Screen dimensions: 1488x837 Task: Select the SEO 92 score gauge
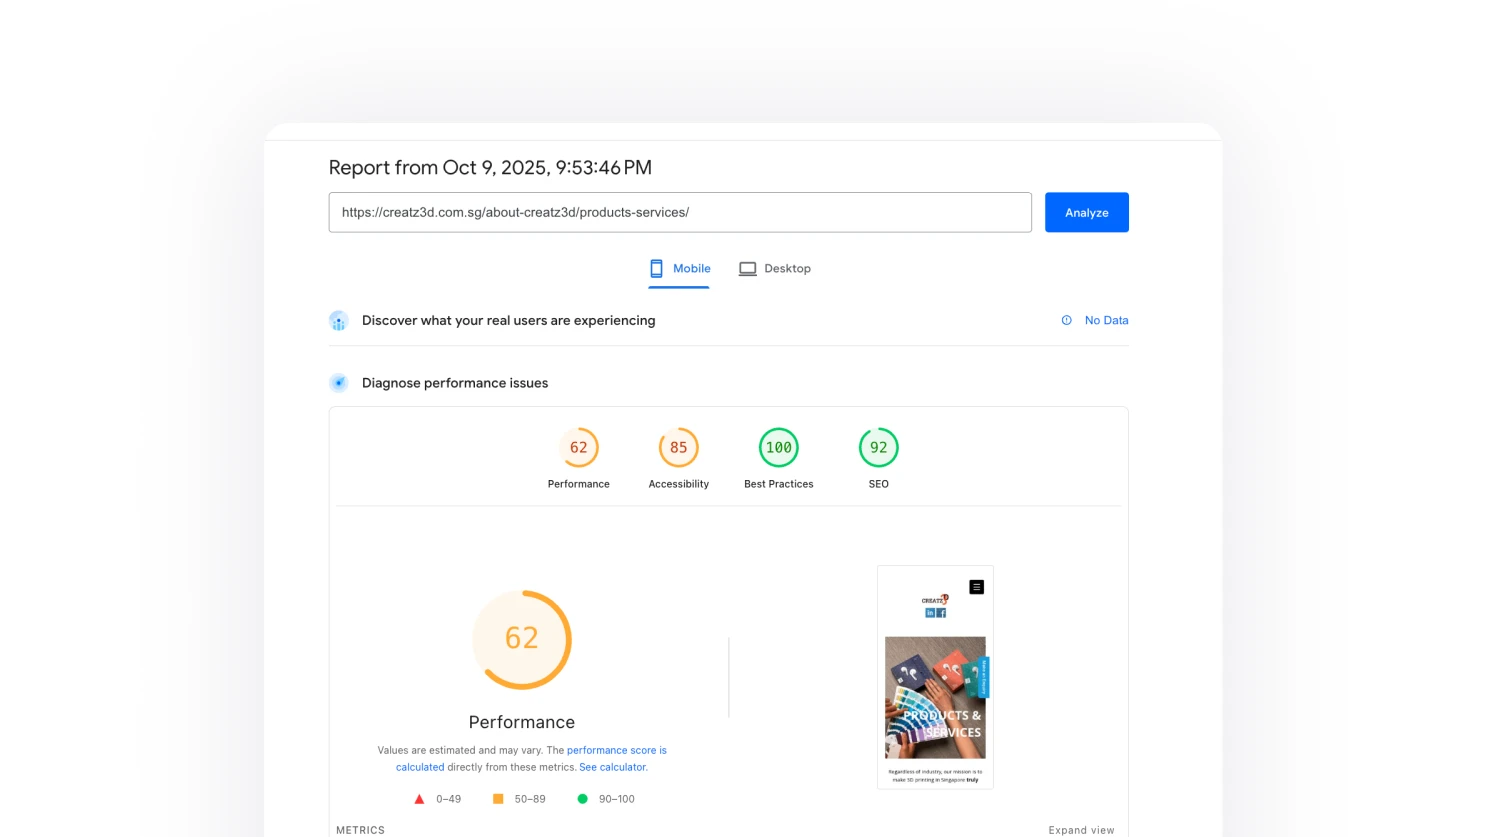point(878,447)
